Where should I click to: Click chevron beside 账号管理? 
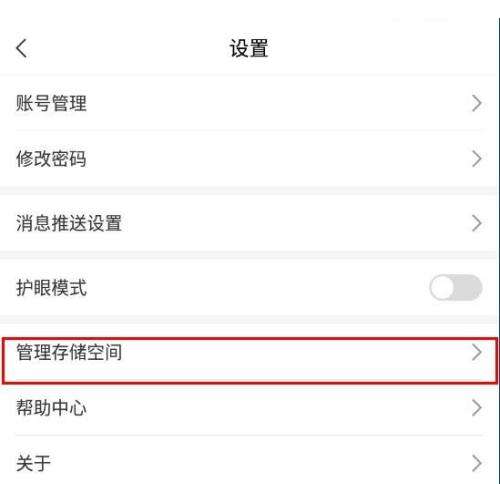pos(477,103)
